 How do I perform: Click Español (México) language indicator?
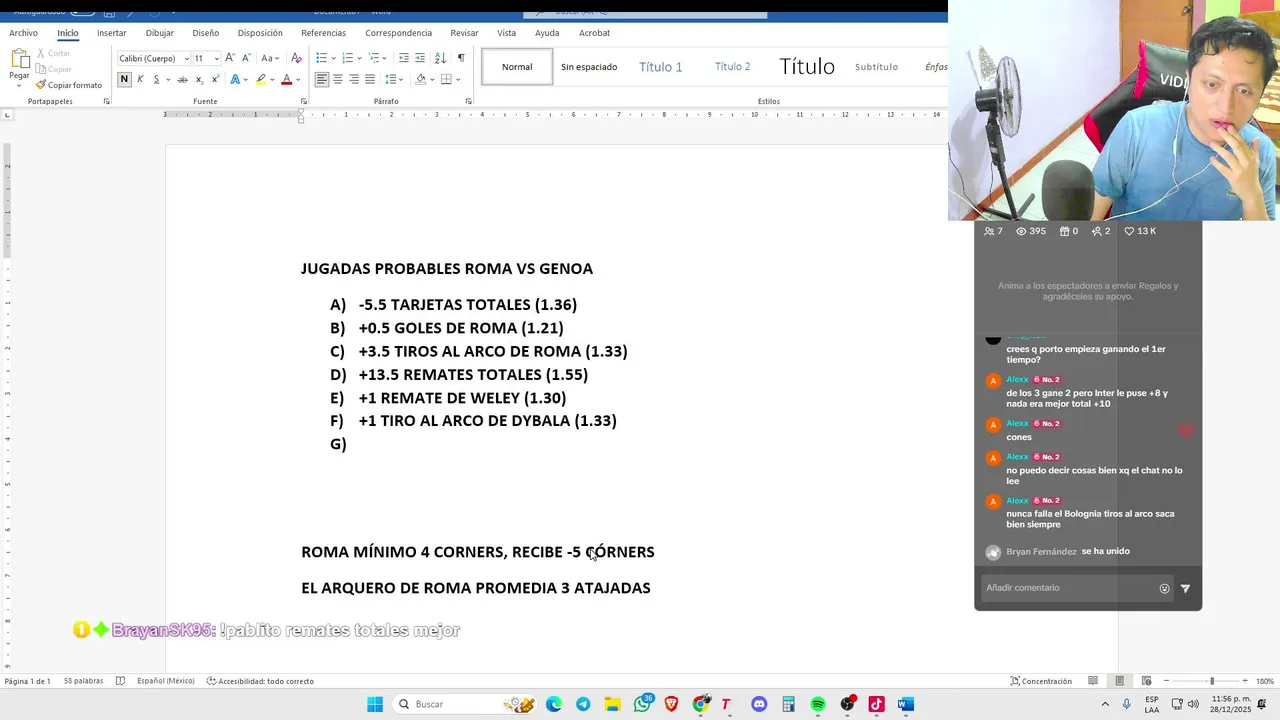point(165,681)
